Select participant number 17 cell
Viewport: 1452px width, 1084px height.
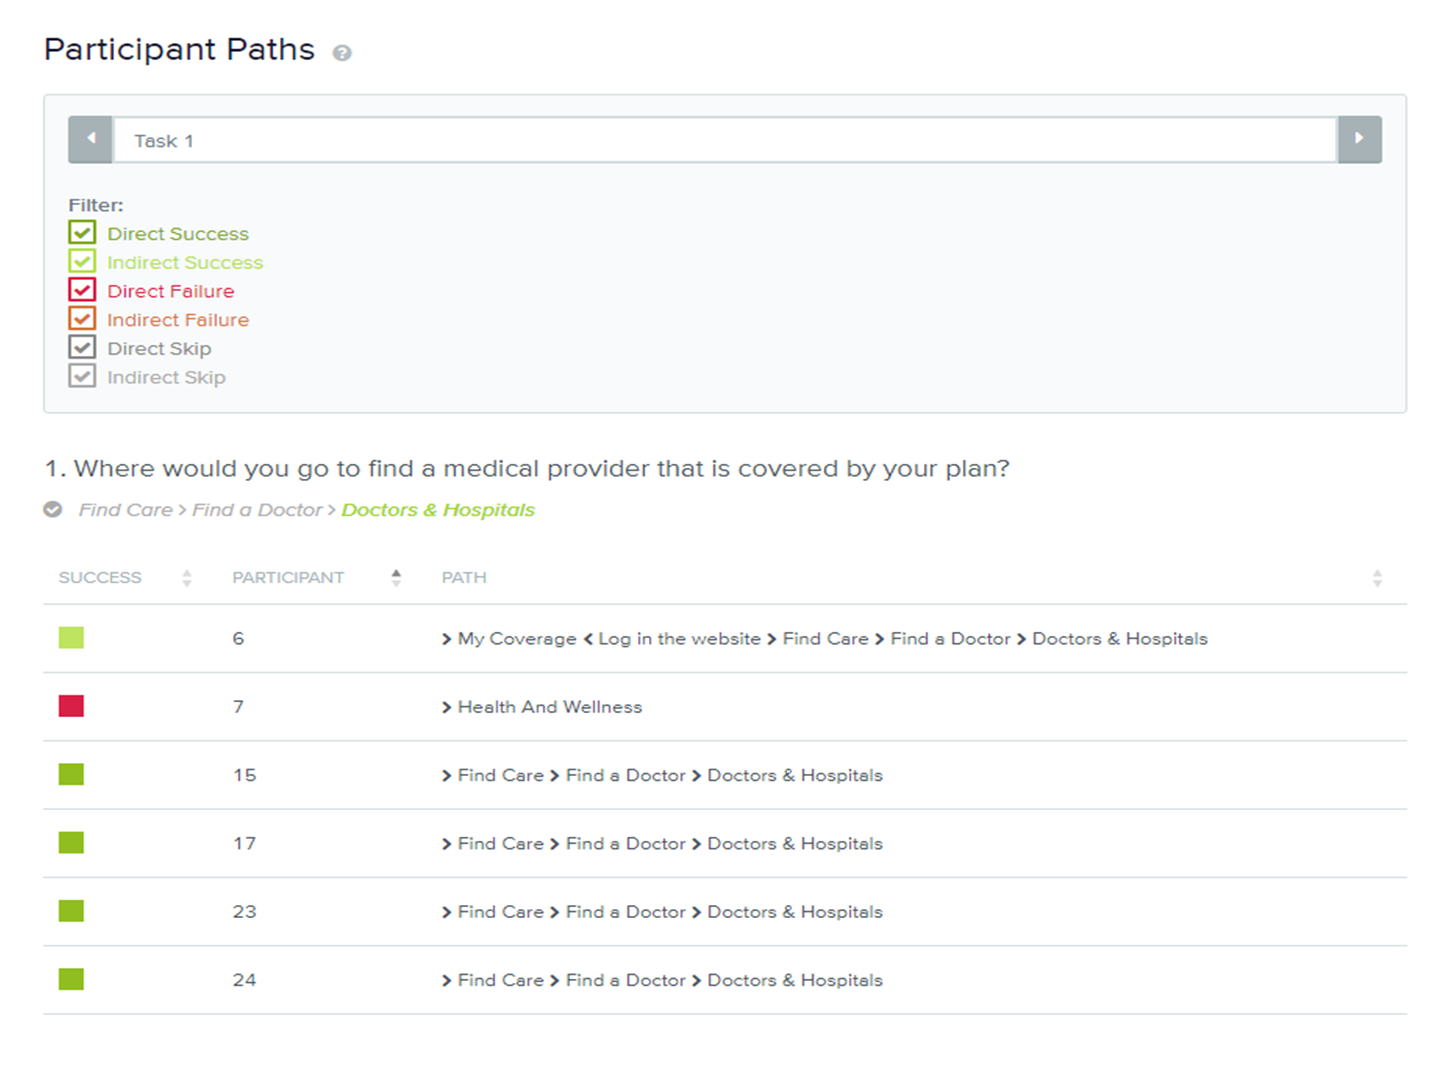point(244,843)
